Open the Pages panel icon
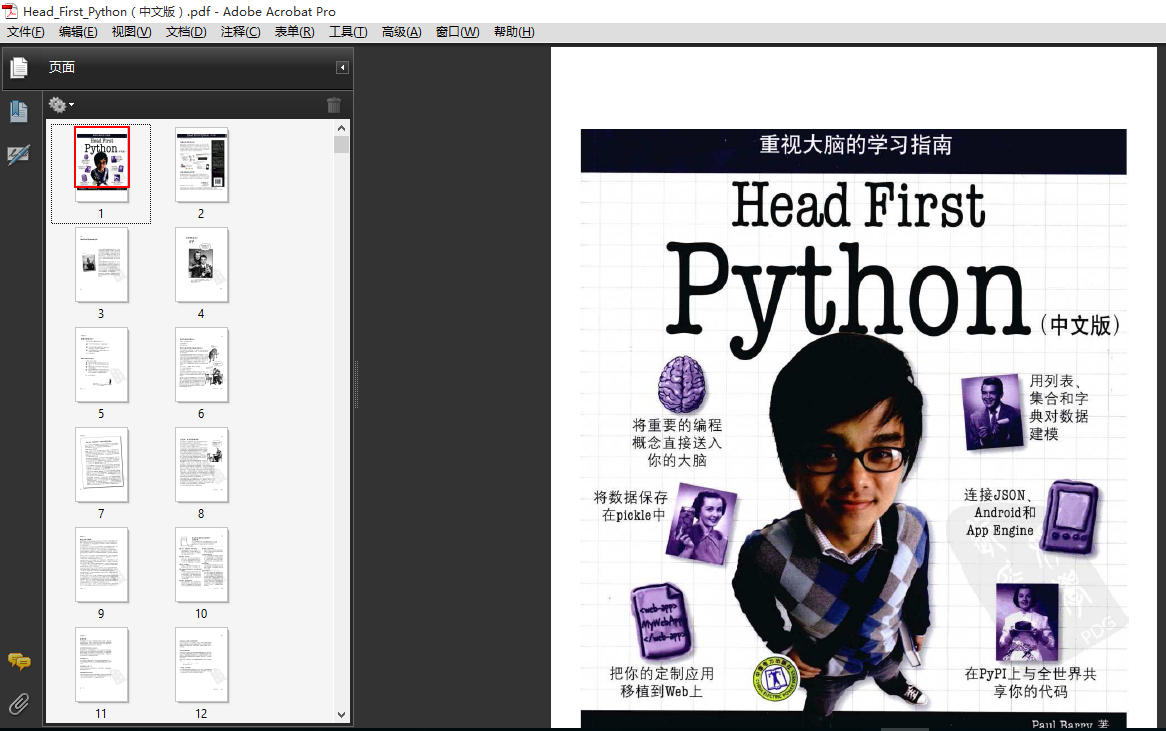Image resolution: width=1166 pixels, height=731 pixels. pyautogui.click(x=19, y=68)
